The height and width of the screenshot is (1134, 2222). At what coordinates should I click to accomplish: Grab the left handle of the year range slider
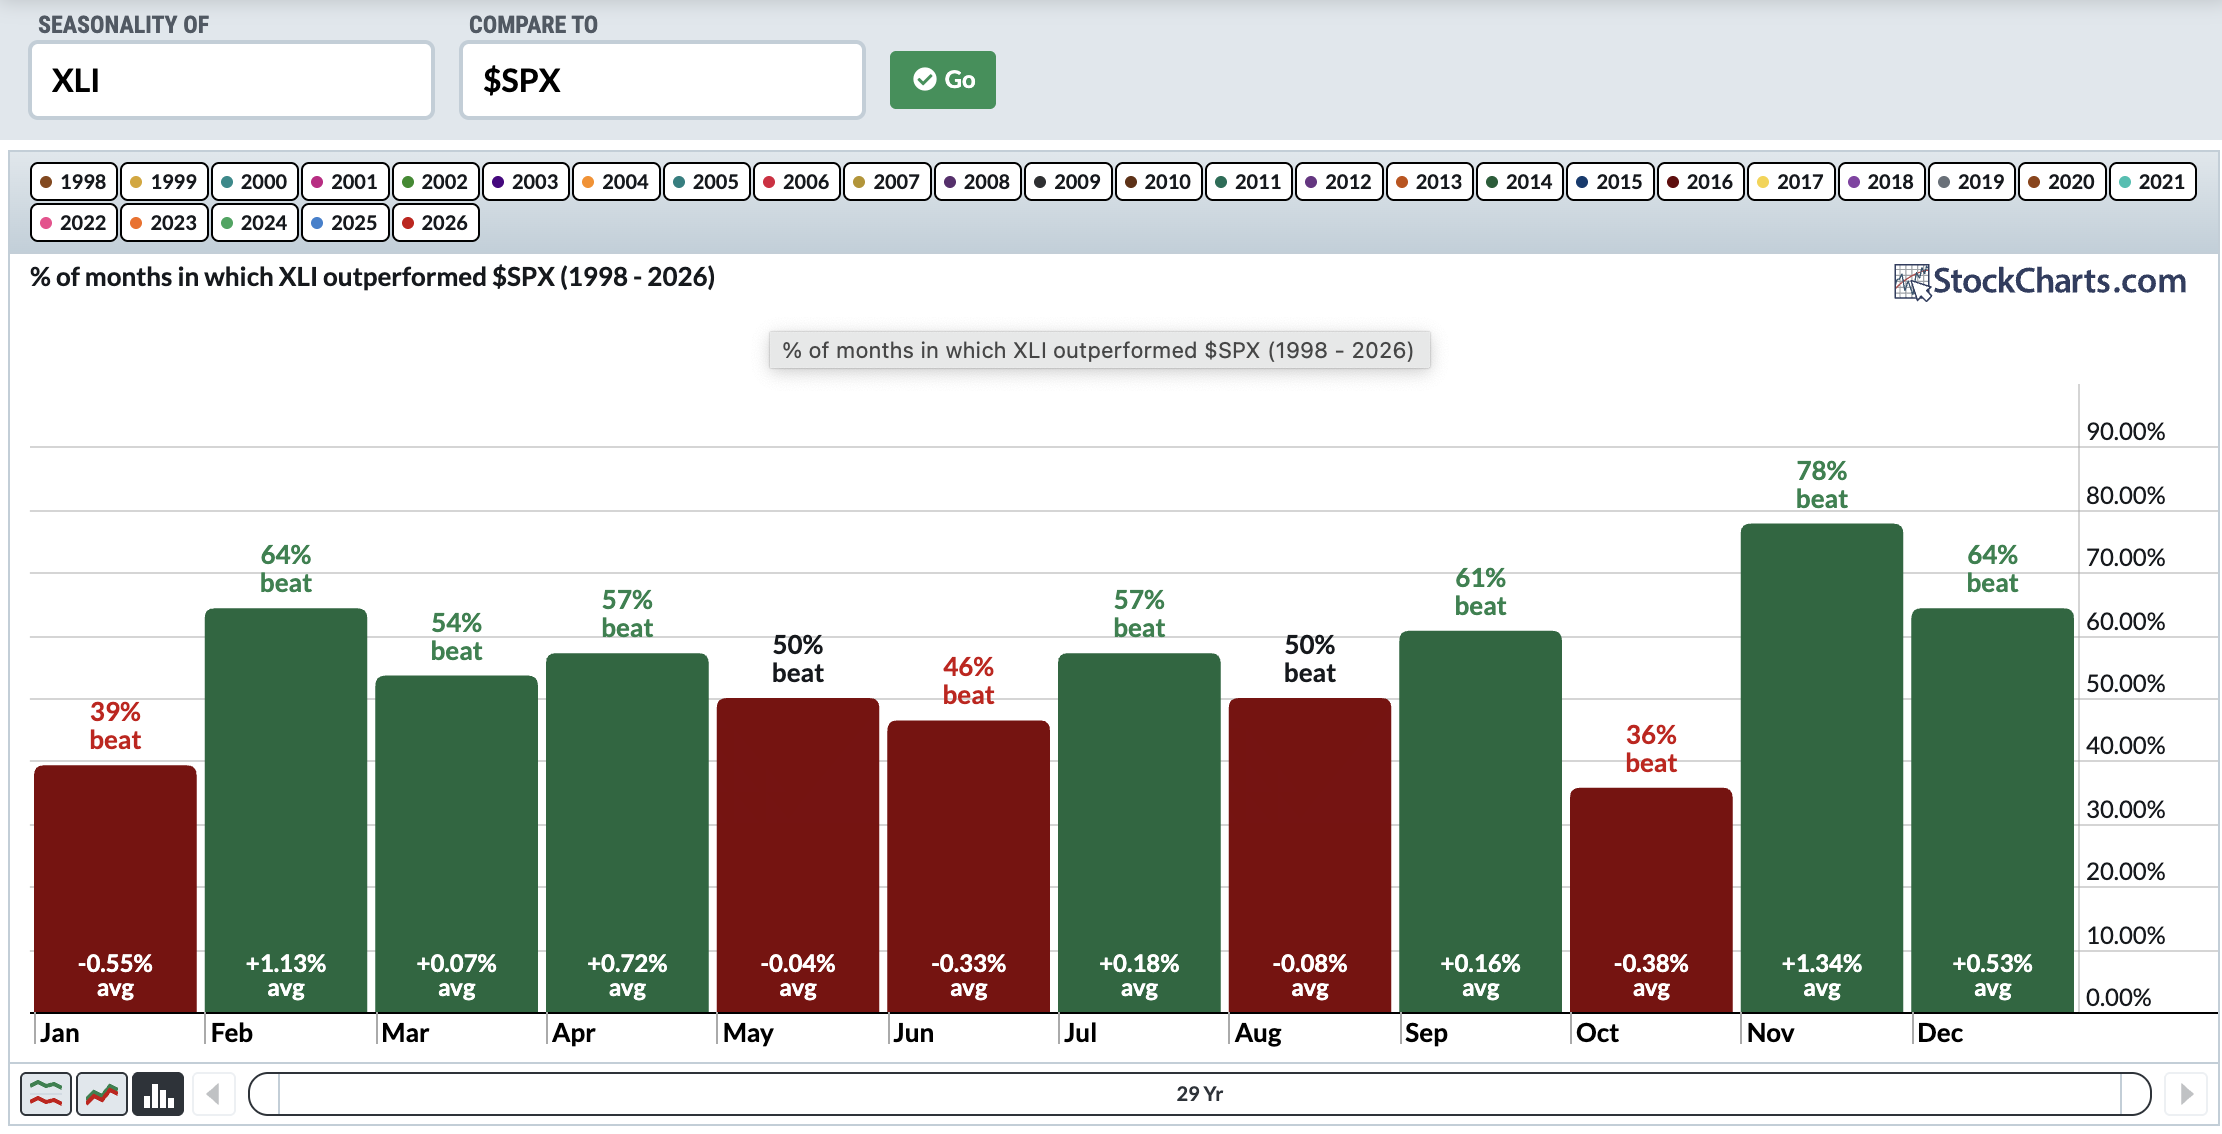tap(265, 1094)
